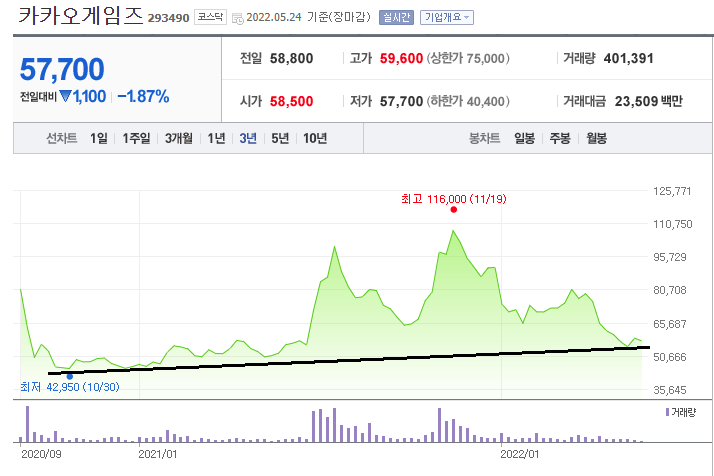This screenshot has height=476, width=714.
Task: Click the 50,666 y-axis label
Action: click(x=669, y=357)
